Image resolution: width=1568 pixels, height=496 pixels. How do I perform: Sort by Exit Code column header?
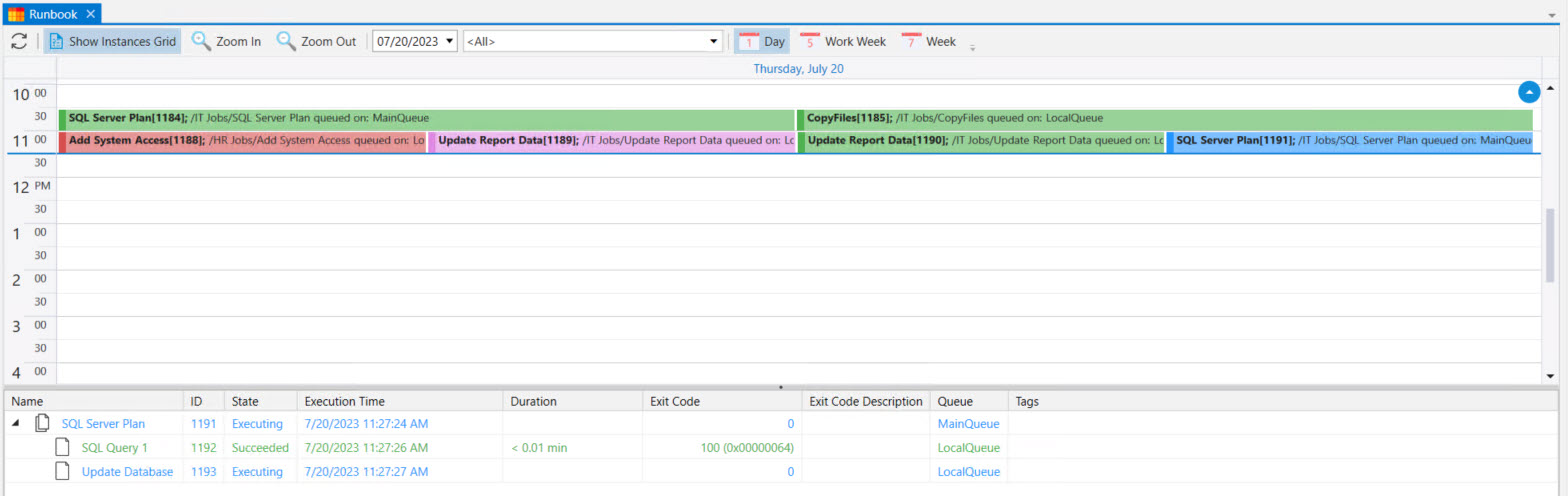point(722,401)
